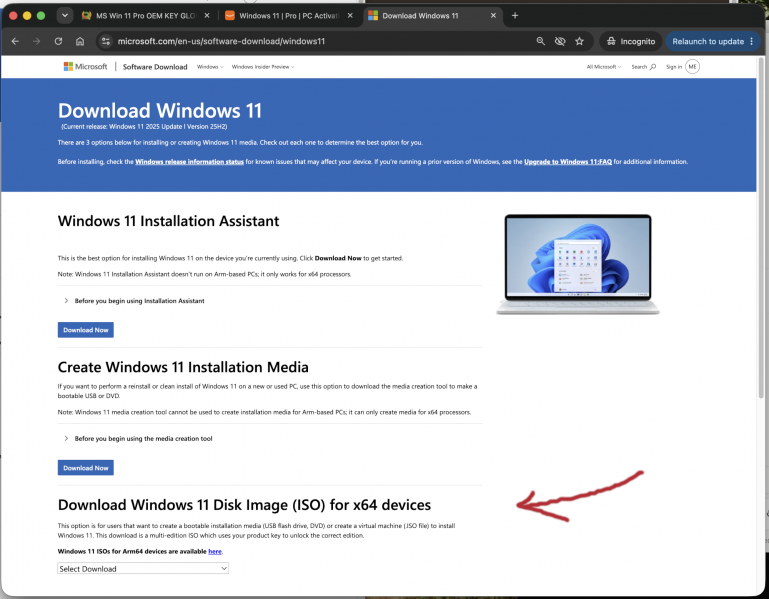Open the Select Download combo box
Image resolution: width=769 pixels, height=599 pixels.
pyautogui.click(x=143, y=569)
